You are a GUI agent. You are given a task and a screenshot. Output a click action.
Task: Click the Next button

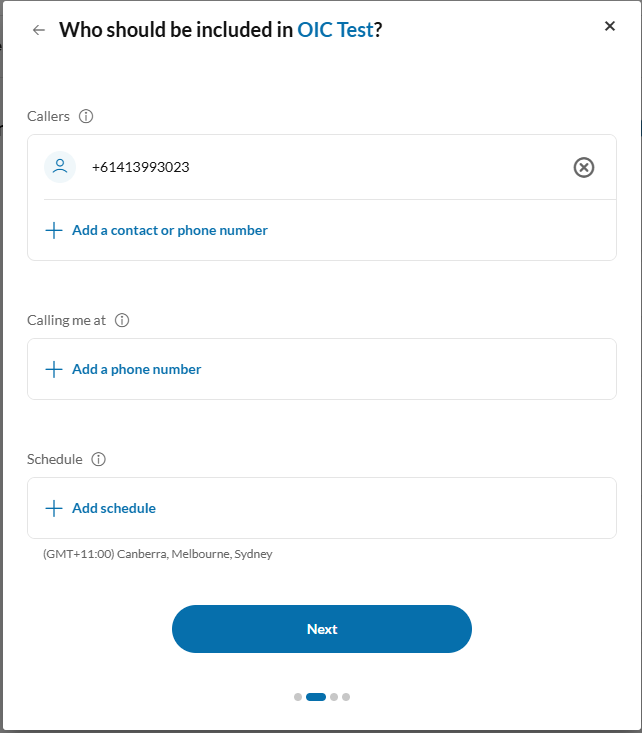tap(322, 629)
